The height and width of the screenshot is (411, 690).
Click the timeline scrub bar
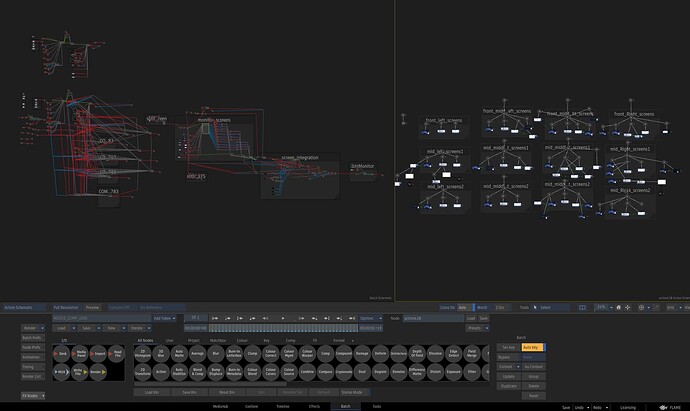tap(283, 328)
